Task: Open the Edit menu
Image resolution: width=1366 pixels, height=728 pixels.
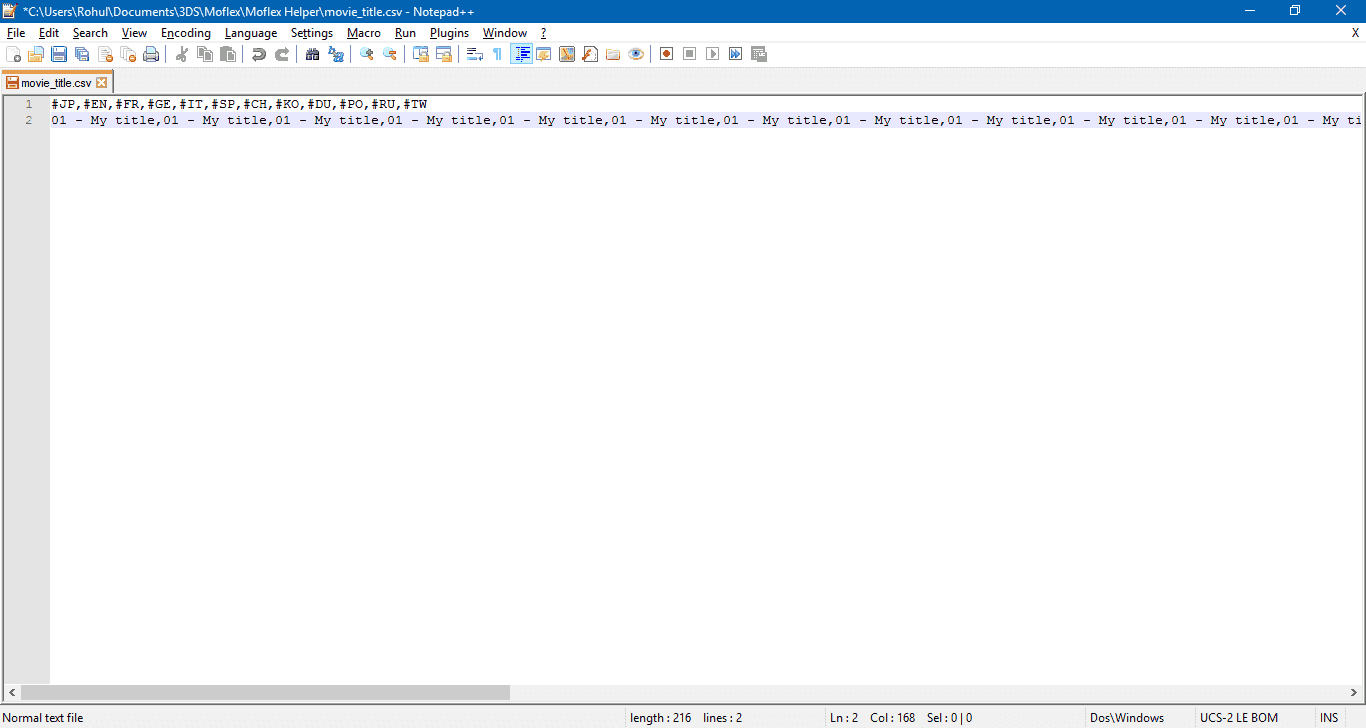Action: coord(49,33)
